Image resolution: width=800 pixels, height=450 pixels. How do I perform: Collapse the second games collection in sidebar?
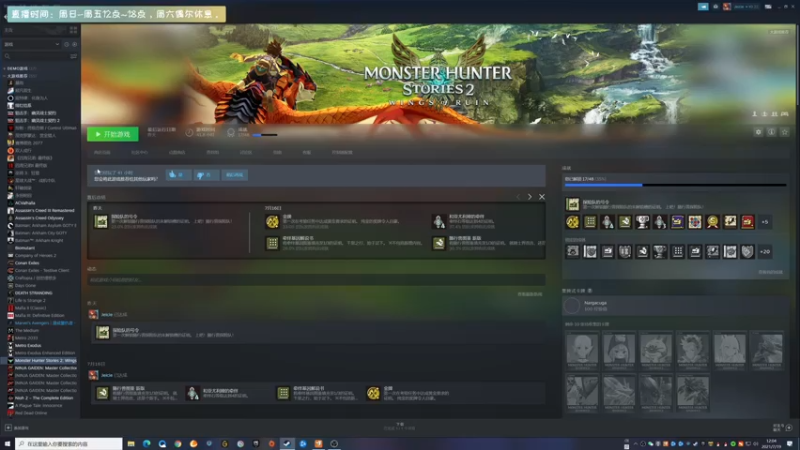(5, 76)
